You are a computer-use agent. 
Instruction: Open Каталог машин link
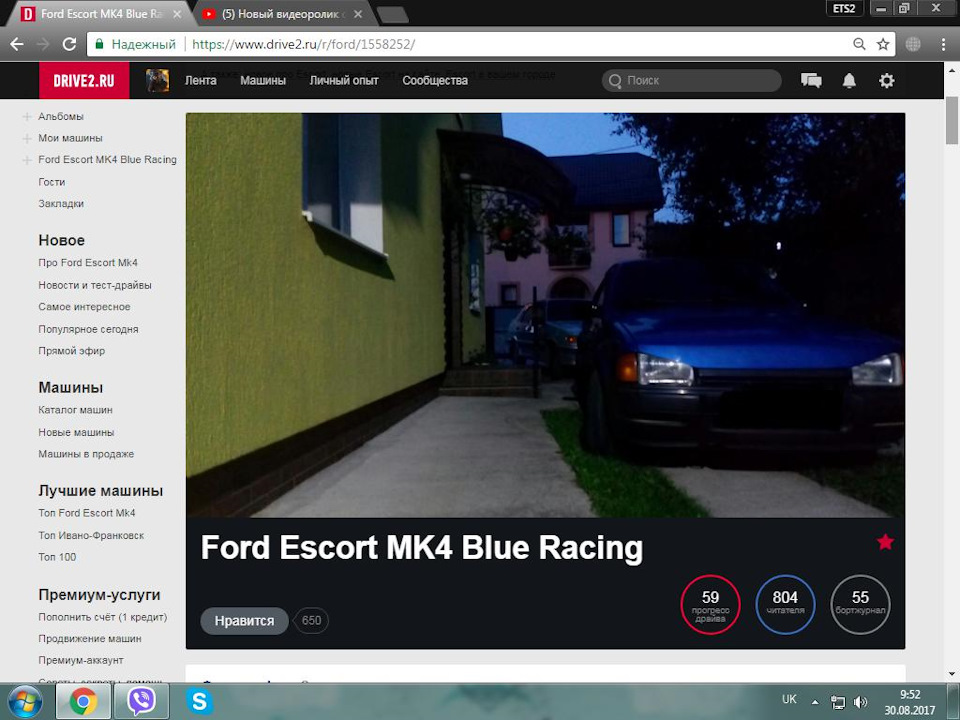(x=75, y=410)
